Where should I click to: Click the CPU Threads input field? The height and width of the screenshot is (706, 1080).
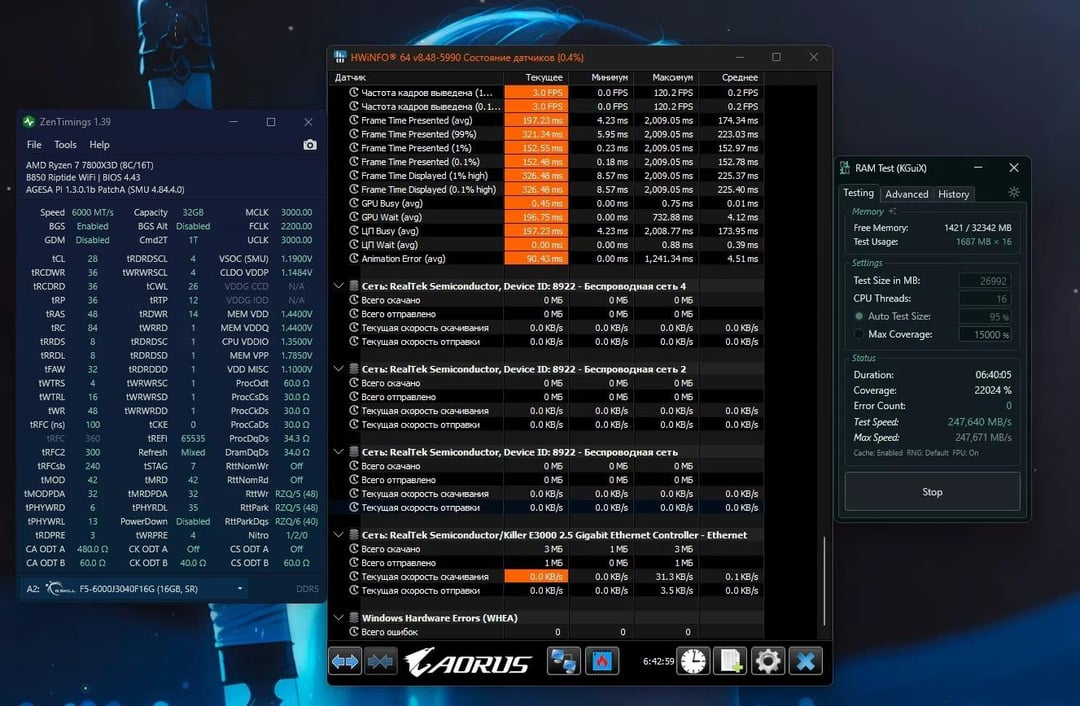985,298
